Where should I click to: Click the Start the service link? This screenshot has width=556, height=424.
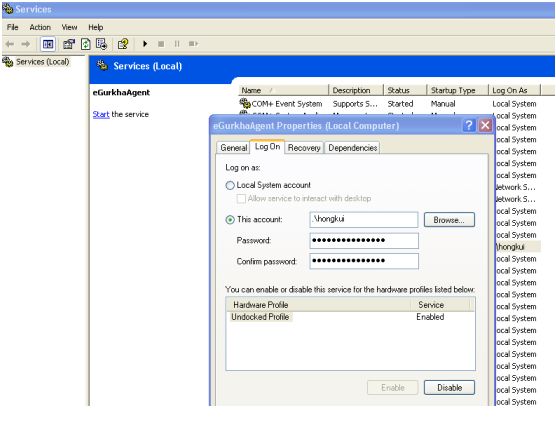click(101, 115)
